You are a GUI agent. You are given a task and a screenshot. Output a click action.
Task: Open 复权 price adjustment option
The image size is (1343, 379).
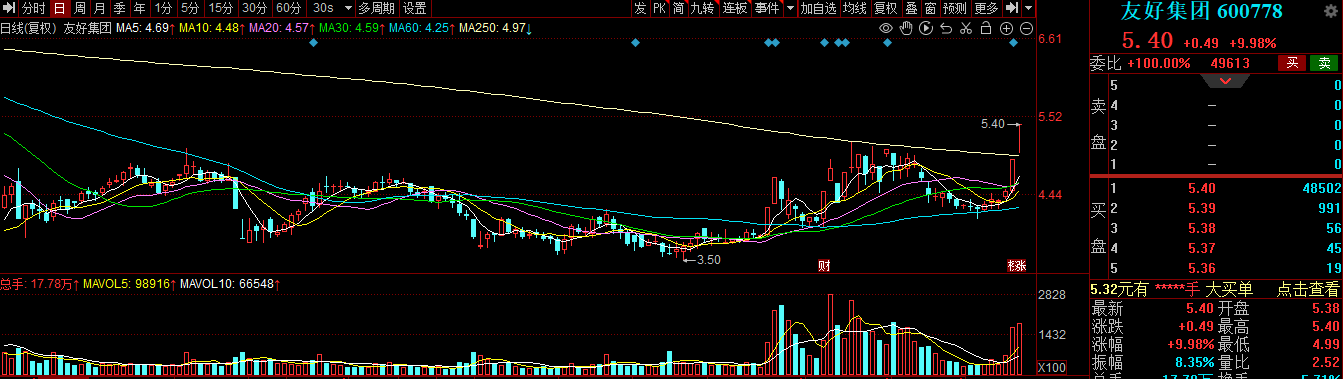pos(886,8)
